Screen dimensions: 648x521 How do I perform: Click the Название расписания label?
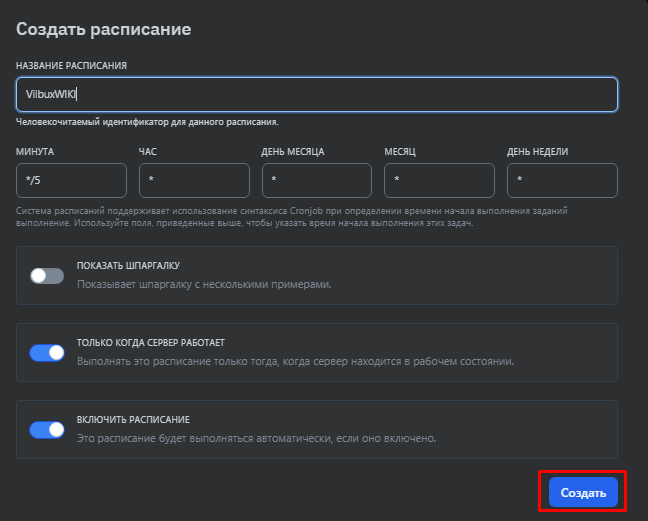click(71, 66)
